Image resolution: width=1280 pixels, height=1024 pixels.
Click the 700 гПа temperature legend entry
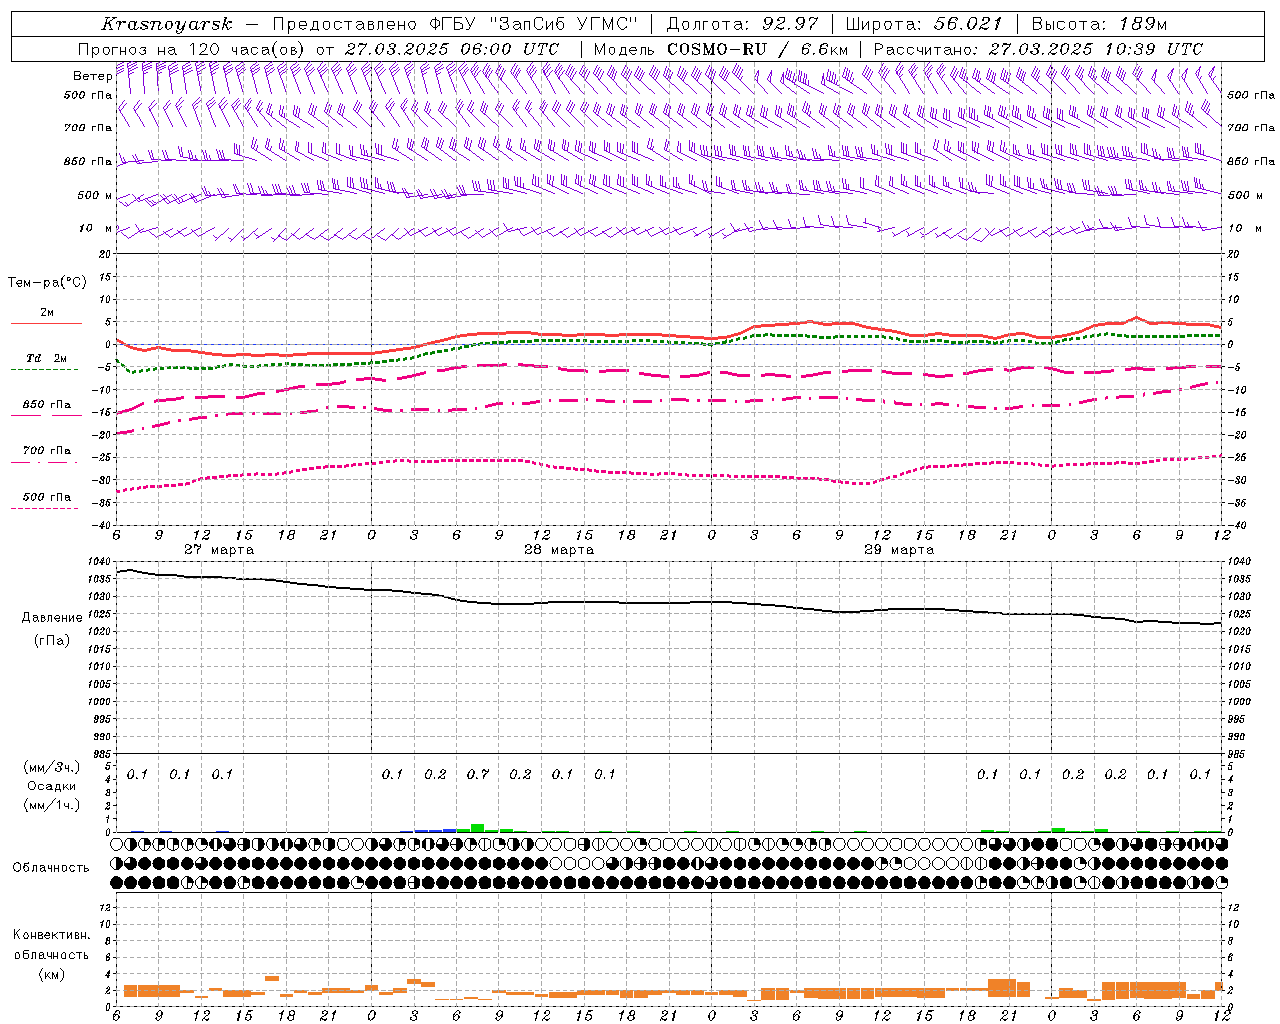pos(47,451)
